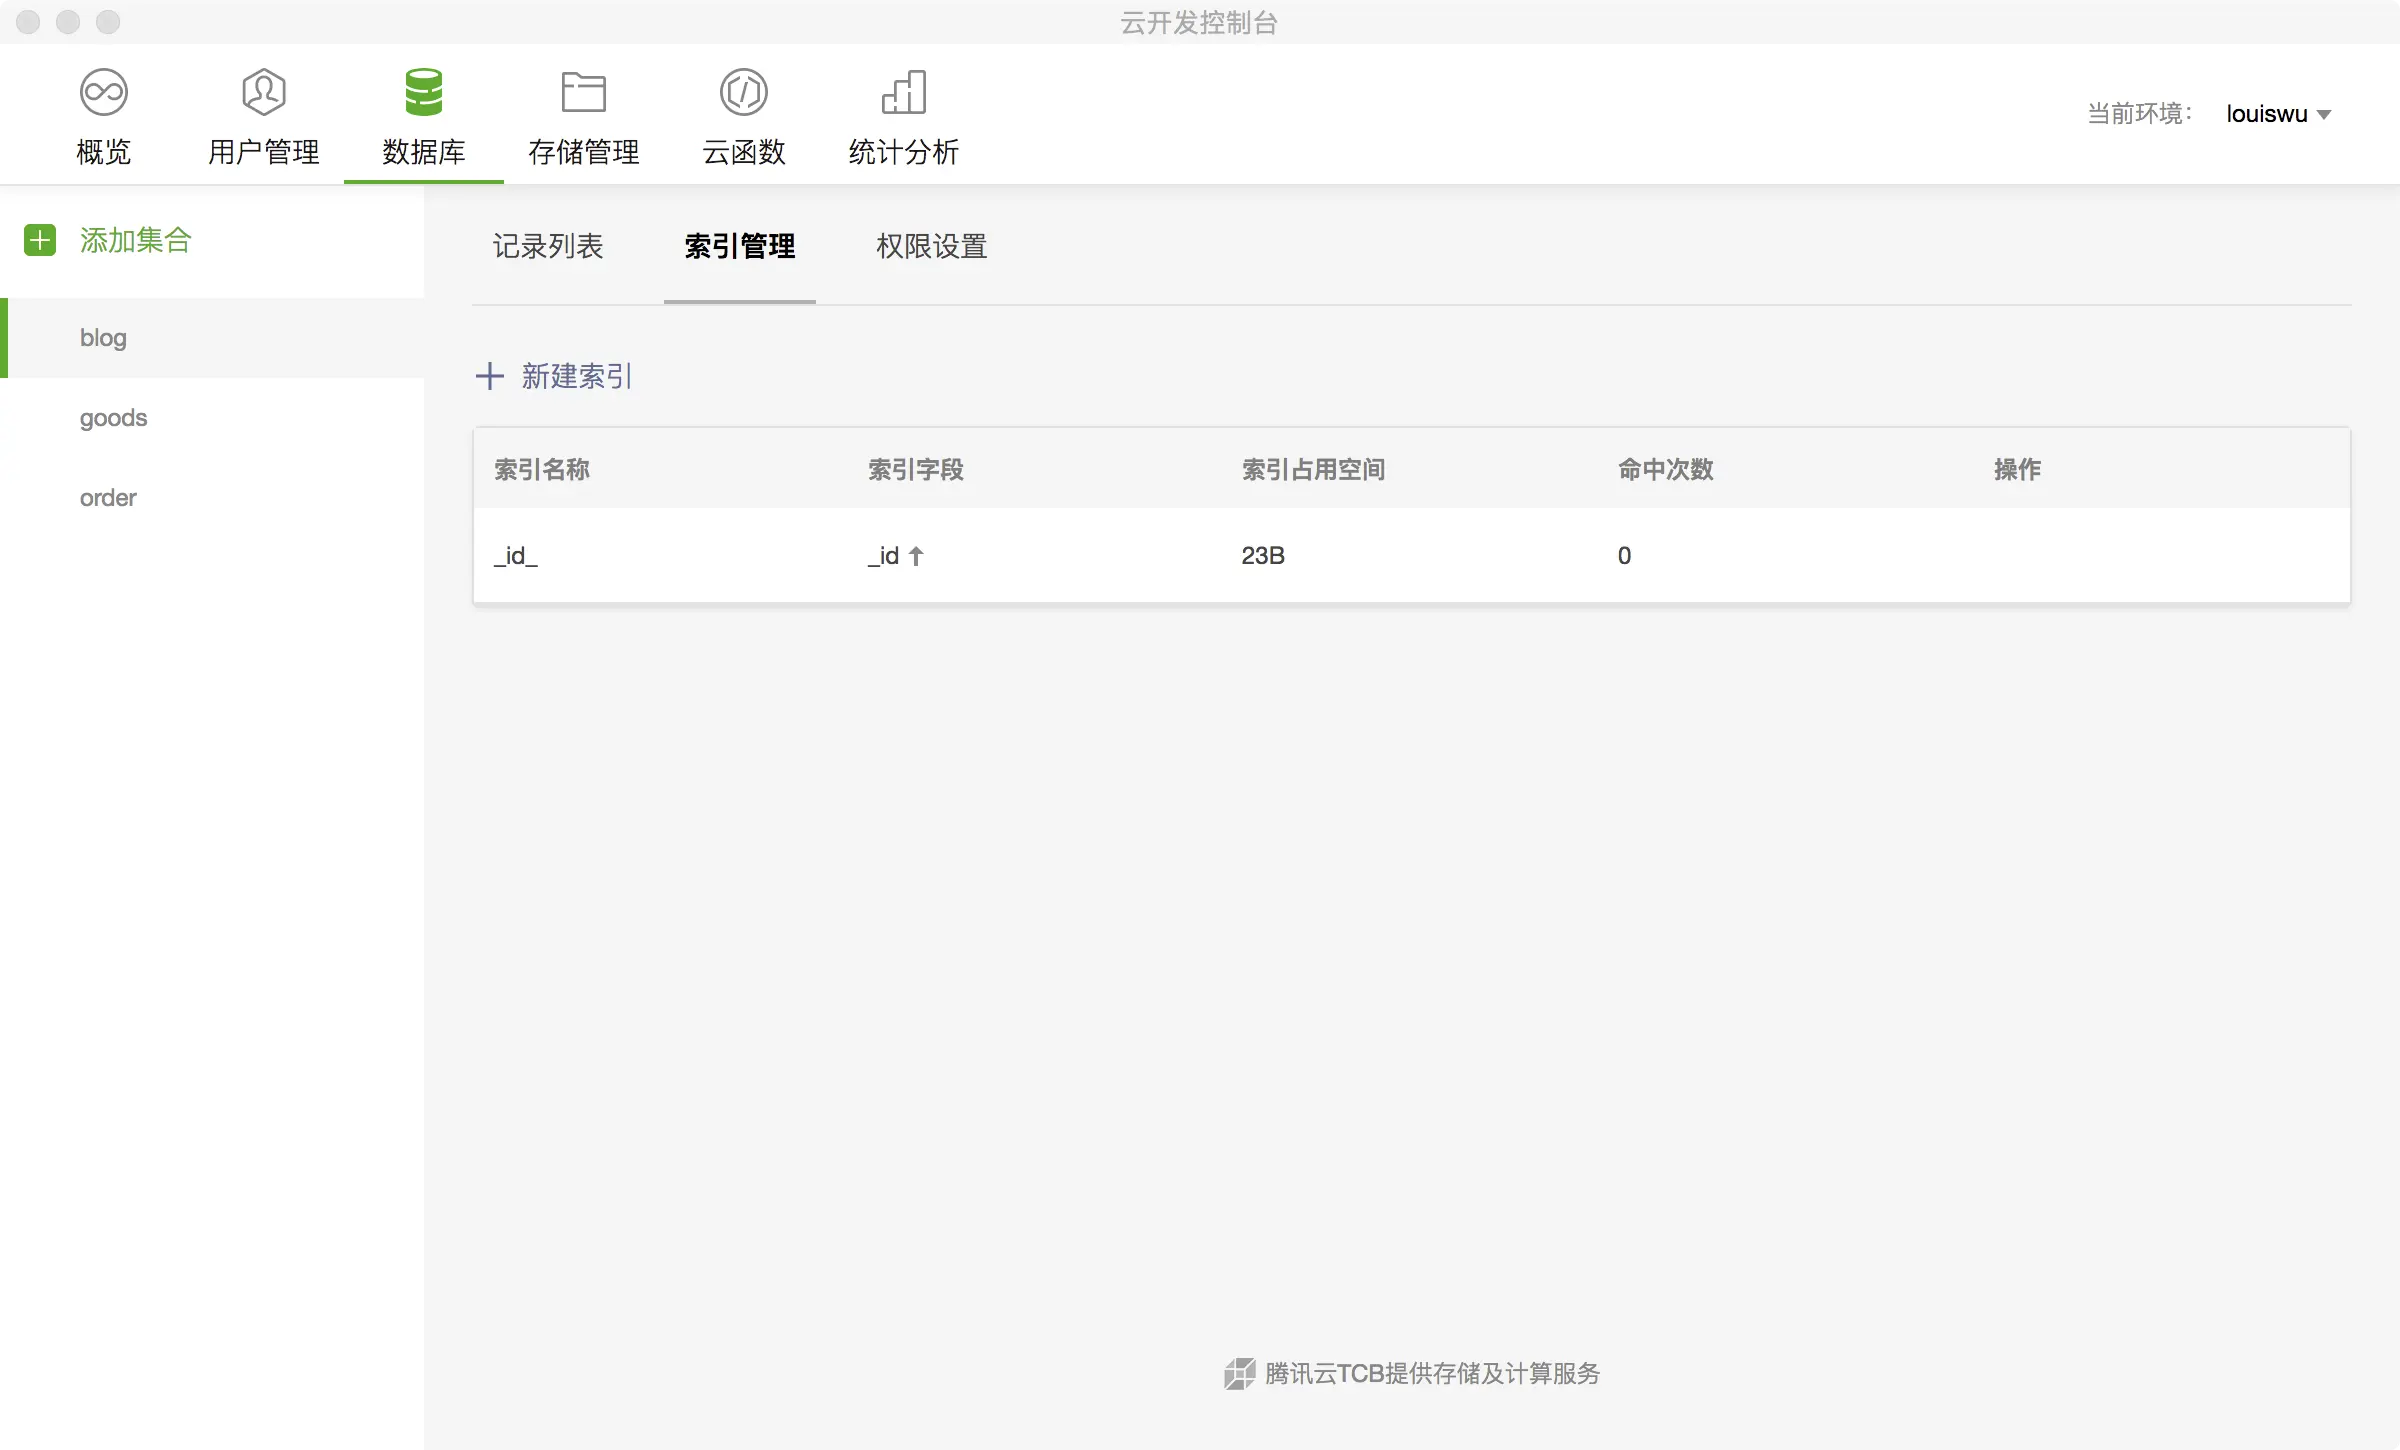
Task: Click the _id_ index row name
Action: point(516,556)
